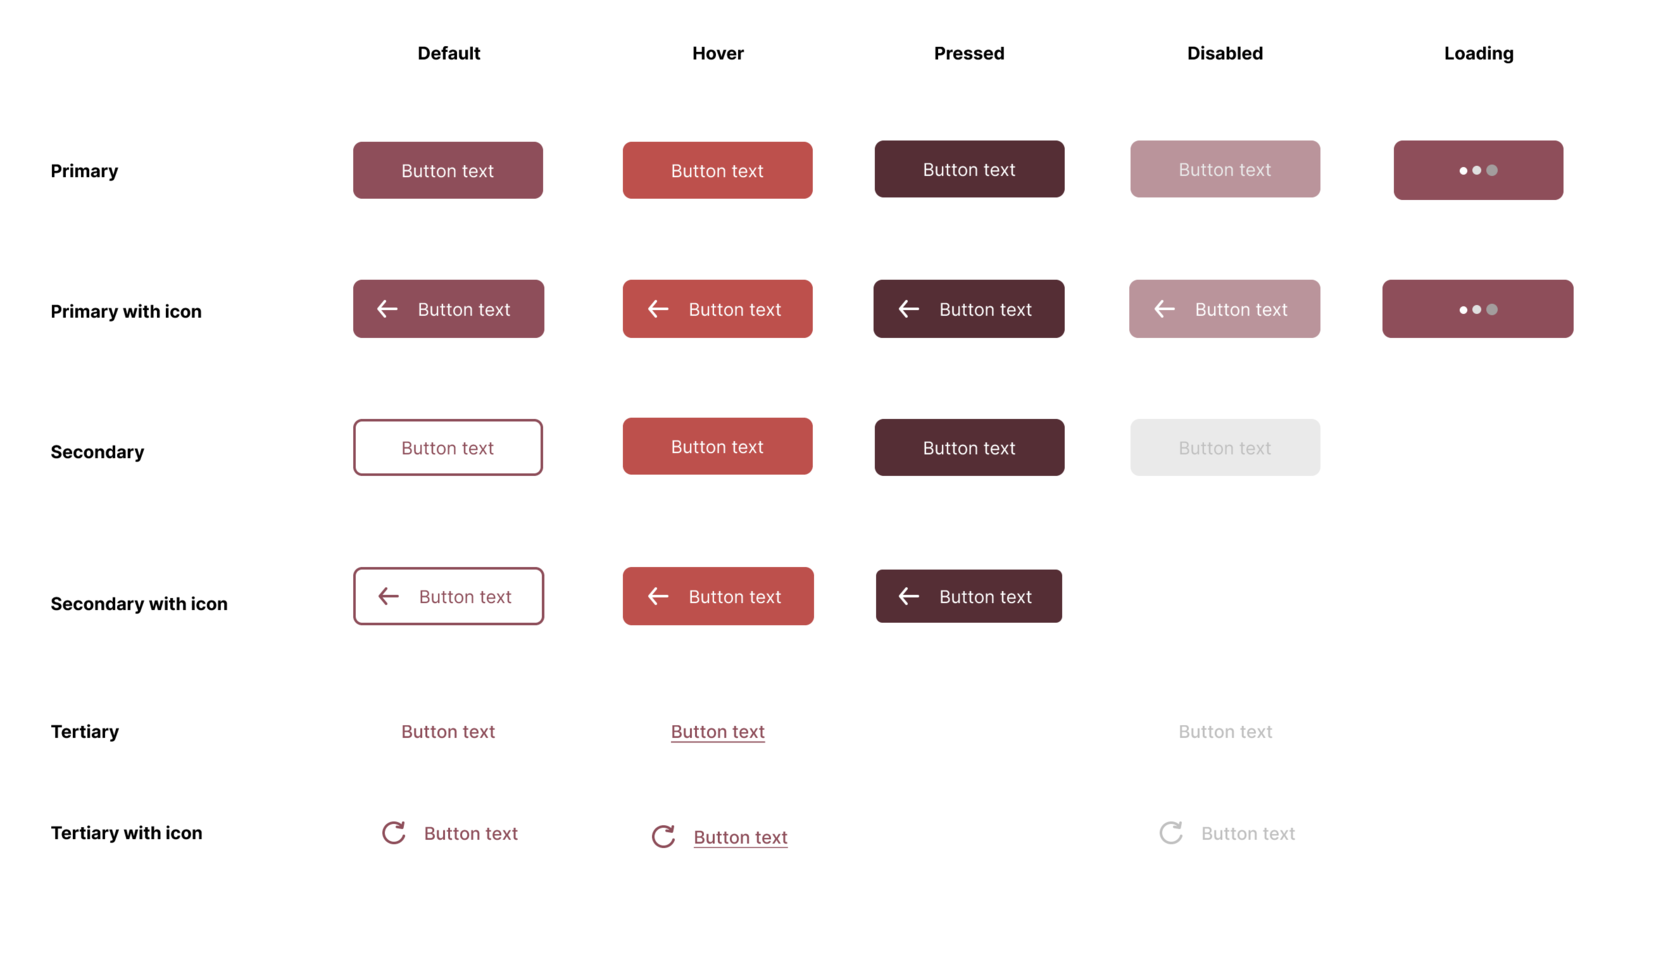Click the arrow icon in pressed Secondary with icon button

908,597
